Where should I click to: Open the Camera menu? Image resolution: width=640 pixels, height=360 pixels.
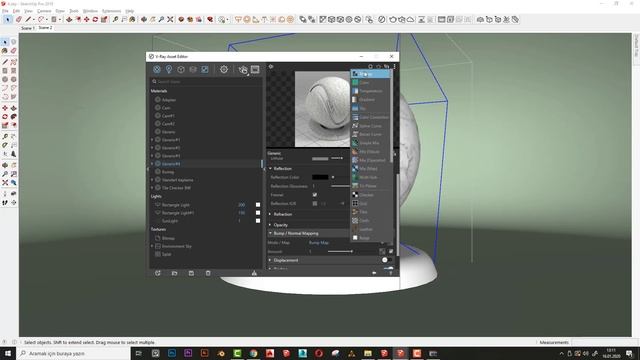pyautogui.click(x=44, y=11)
